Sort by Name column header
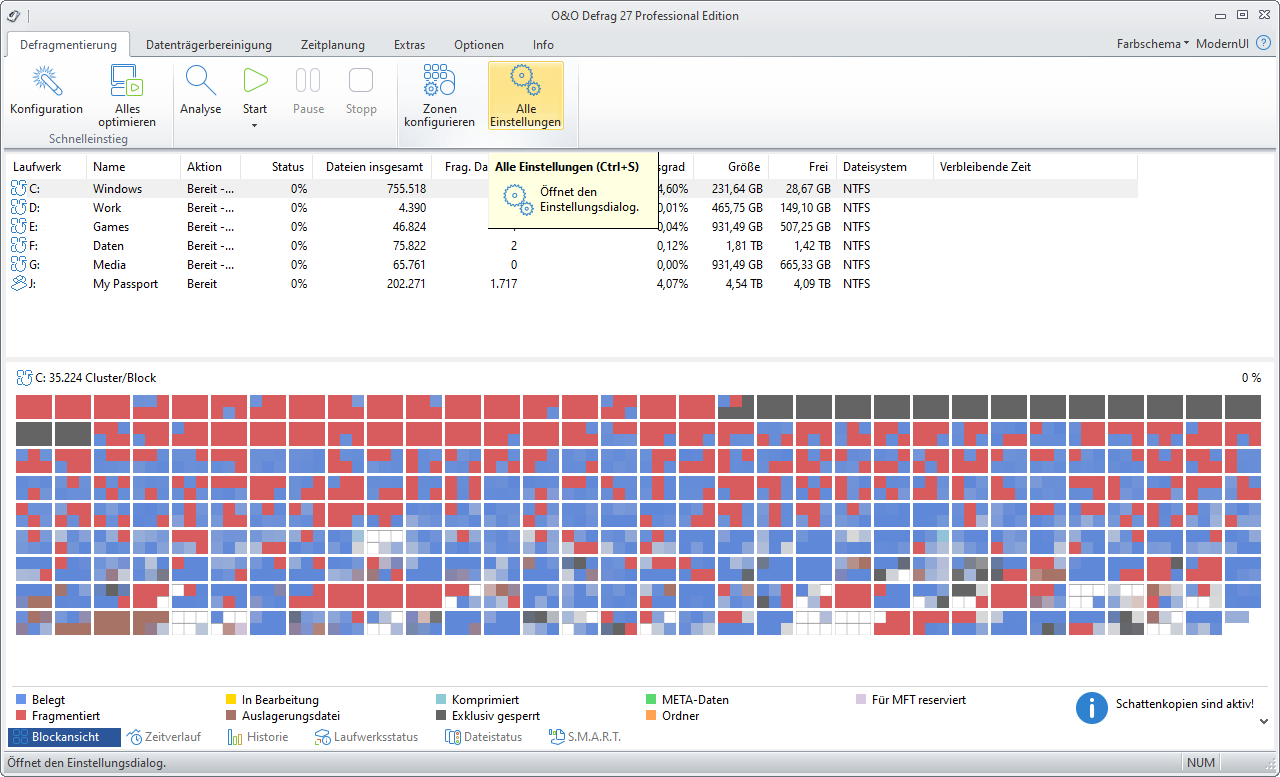The image size is (1280, 777). coord(133,167)
